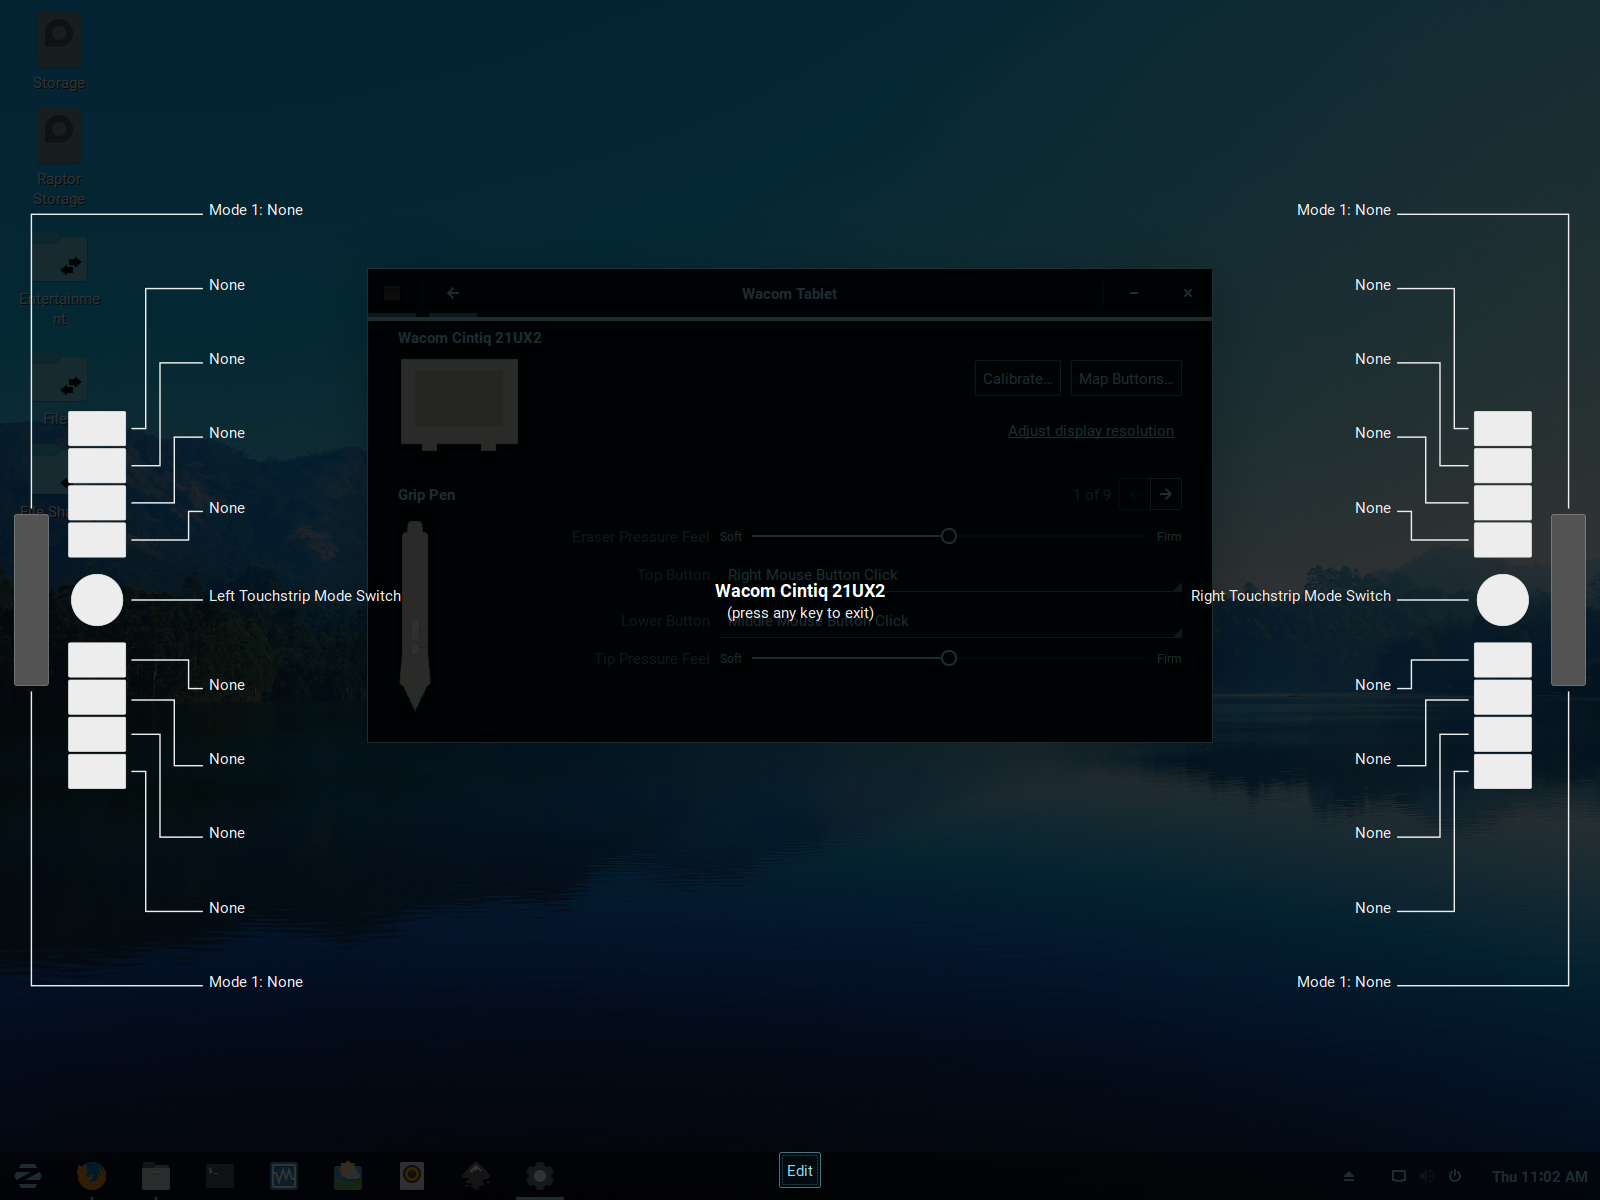Select the left touchstrip vertical bar
The image size is (1600, 1200).
point(31,600)
